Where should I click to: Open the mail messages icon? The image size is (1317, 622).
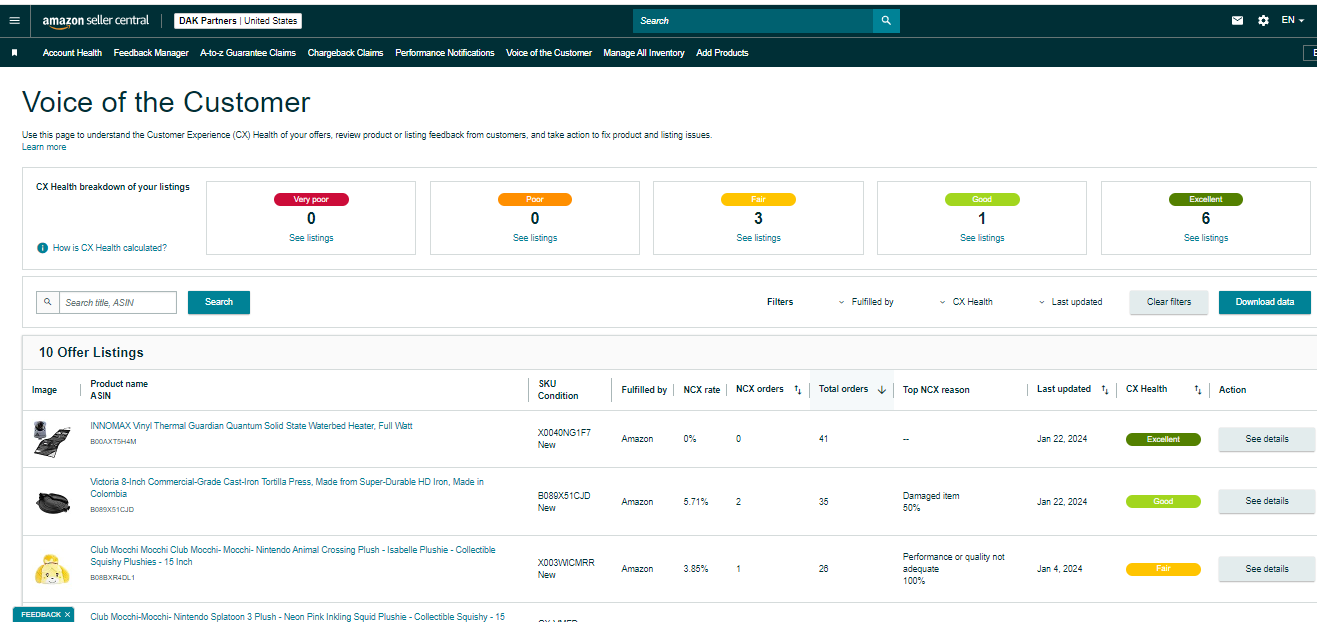pos(1238,20)
